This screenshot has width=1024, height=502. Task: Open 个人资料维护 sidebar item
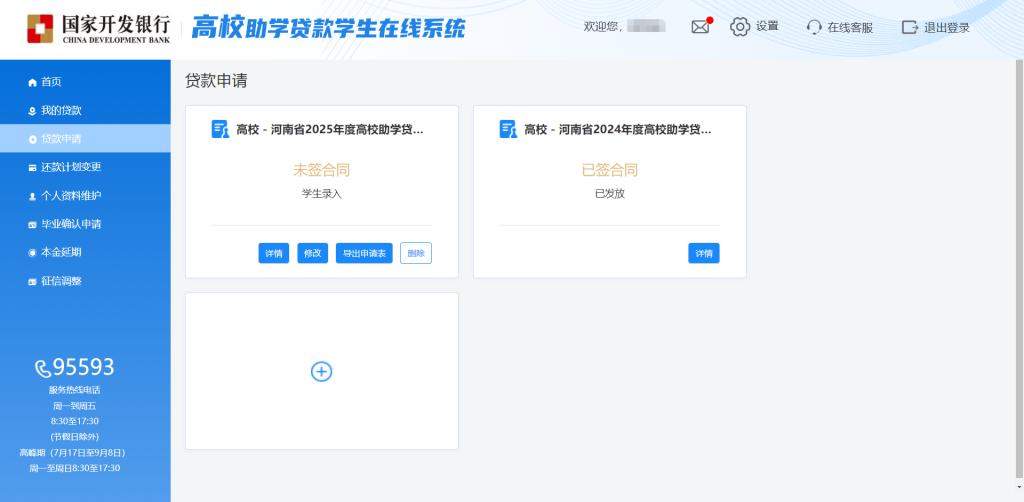[70, 196]
